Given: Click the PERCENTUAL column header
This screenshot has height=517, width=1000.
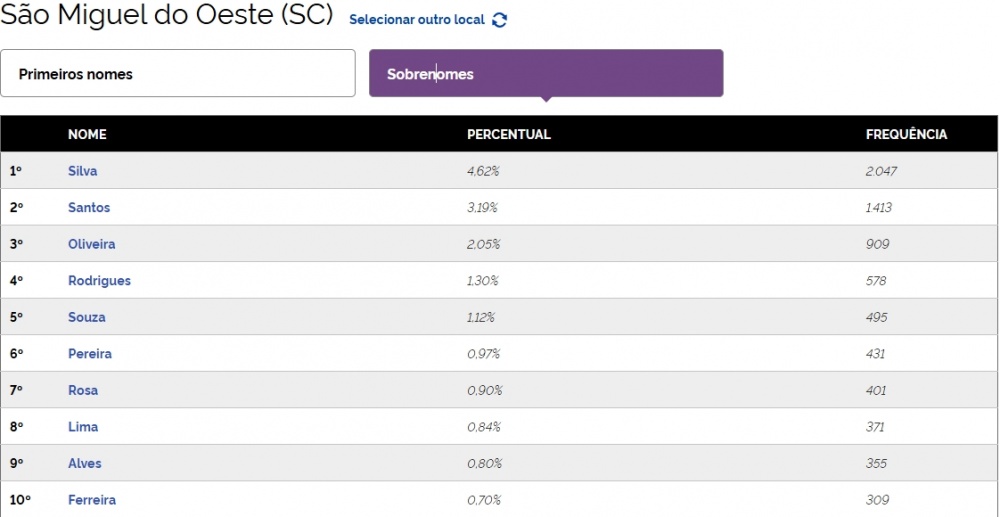Looking at the screenshot, I should (x=509, y=134).
